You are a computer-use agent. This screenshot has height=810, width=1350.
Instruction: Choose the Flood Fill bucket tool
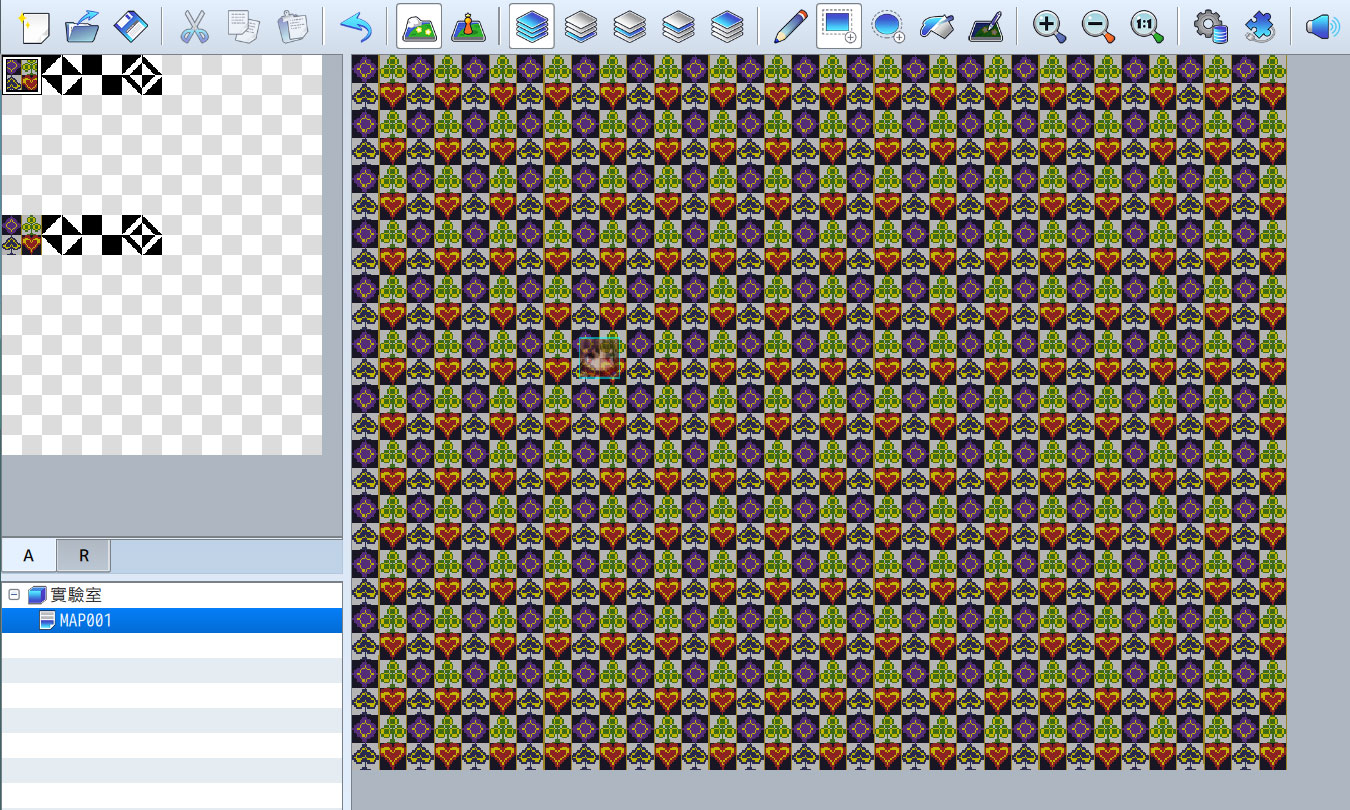(x=937, y=27)
